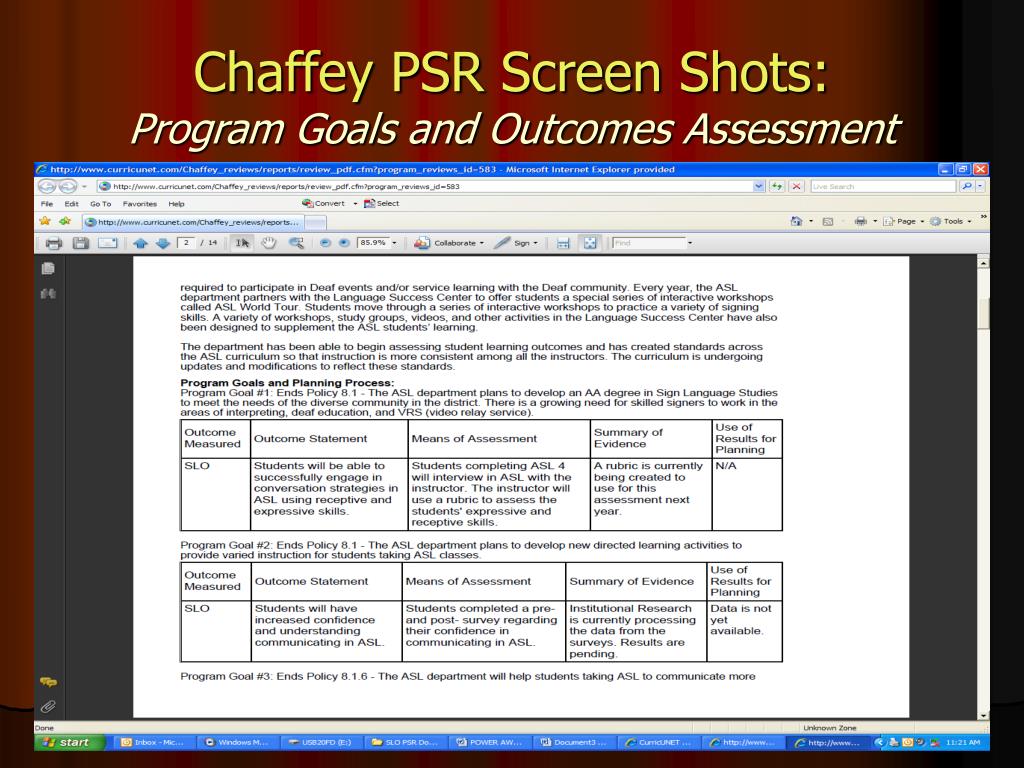Open the Pages panel in left sidebar

tap(48, 268)
